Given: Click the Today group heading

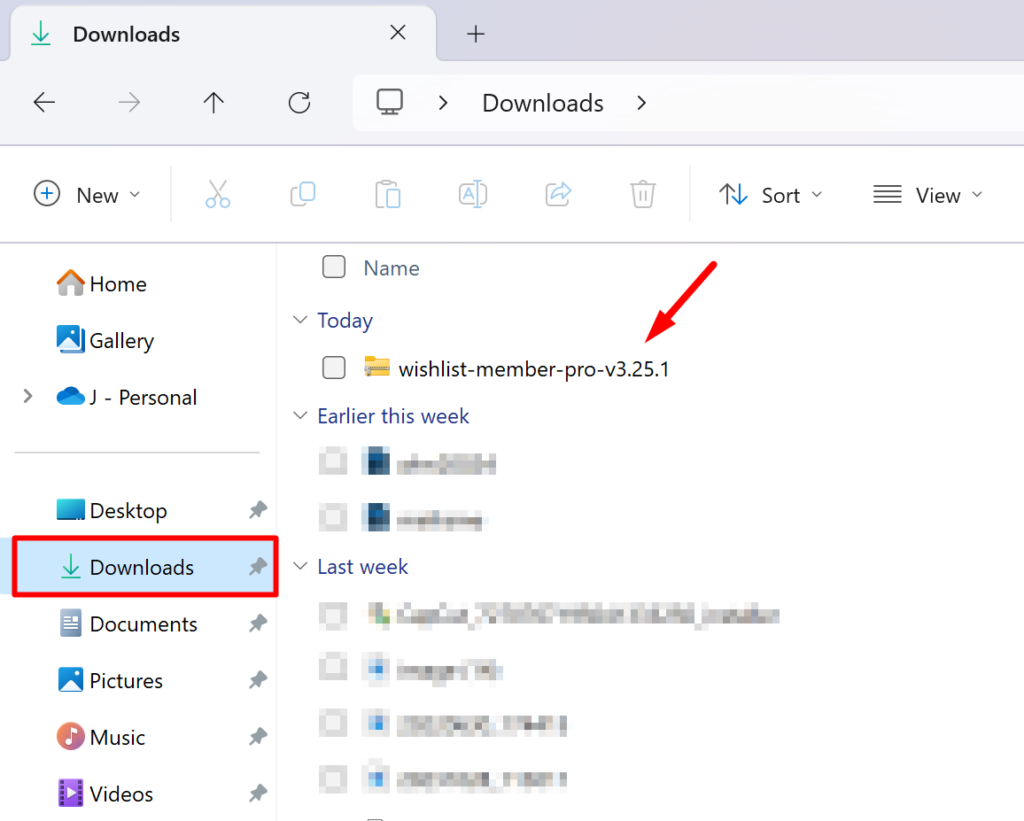Looking at the screenshot, I should (345, 320).
